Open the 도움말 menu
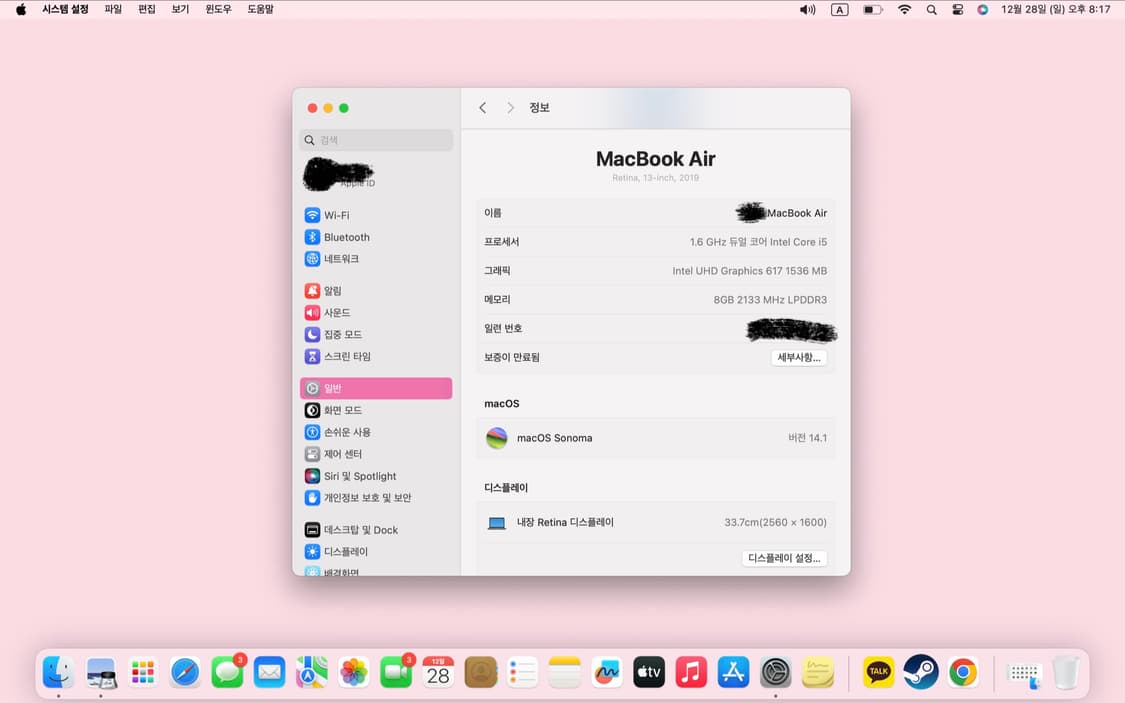 pyautogui.click(x=260, y=9)
